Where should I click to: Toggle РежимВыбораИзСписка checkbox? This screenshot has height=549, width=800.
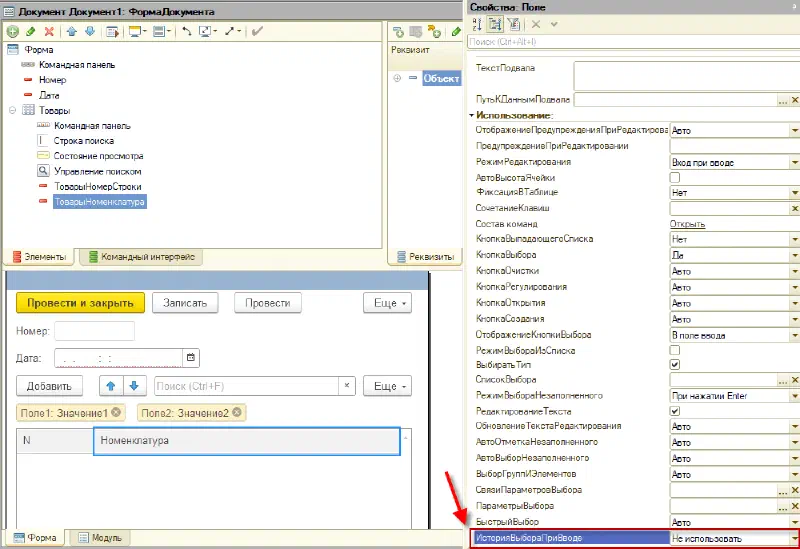tap(674, 350)
